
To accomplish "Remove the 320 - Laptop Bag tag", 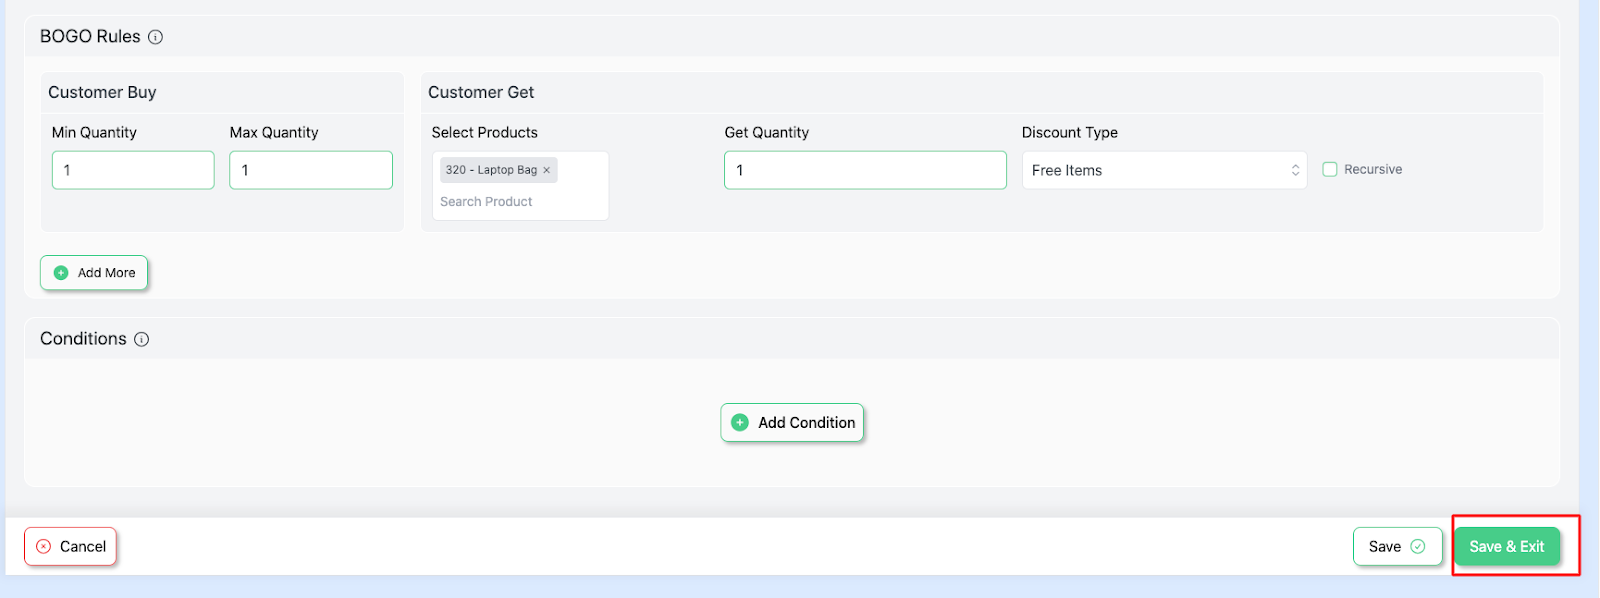I will pos(546,170).
